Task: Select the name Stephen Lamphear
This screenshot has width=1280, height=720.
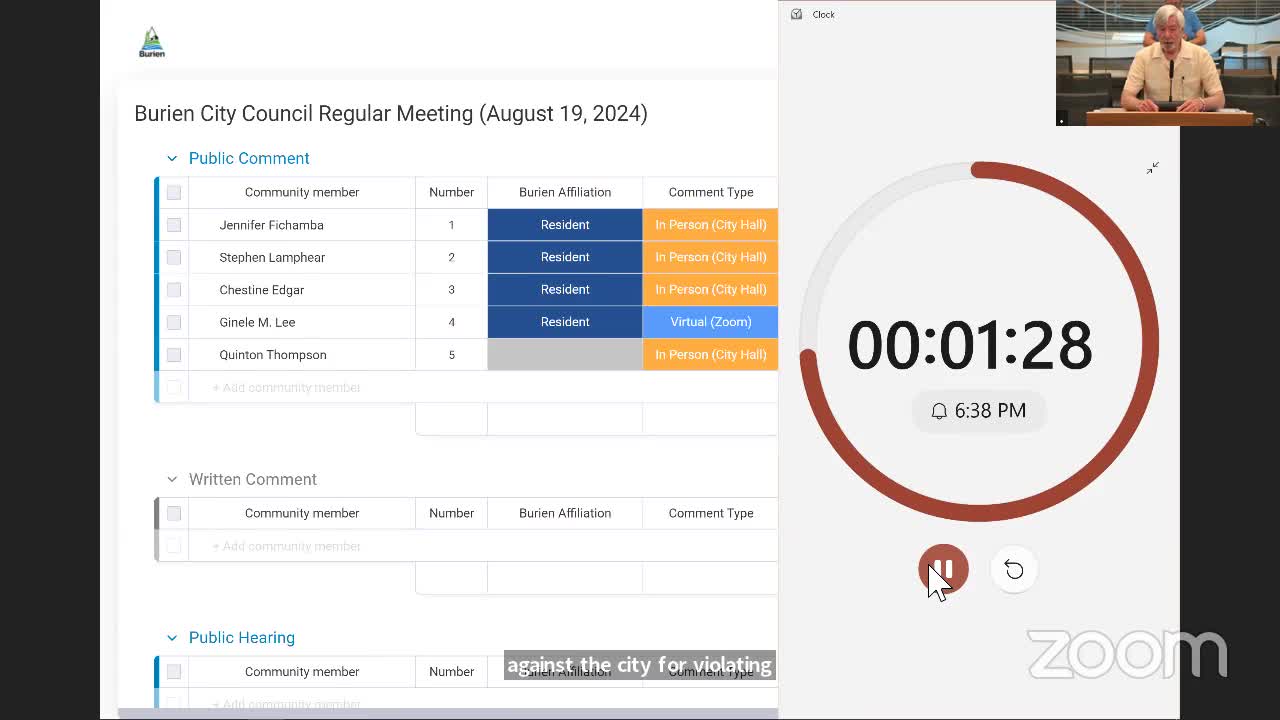Action: click(272, 257)
